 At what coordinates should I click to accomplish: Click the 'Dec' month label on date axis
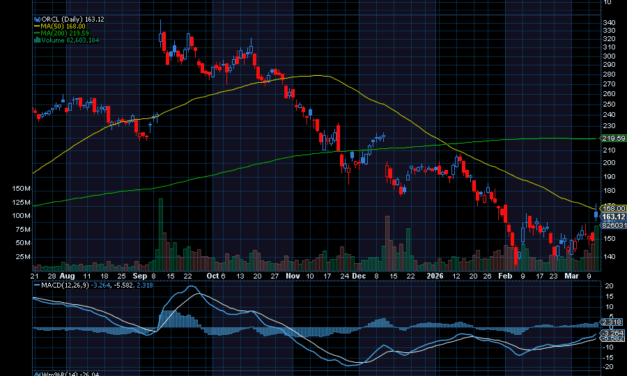(359, 276)
